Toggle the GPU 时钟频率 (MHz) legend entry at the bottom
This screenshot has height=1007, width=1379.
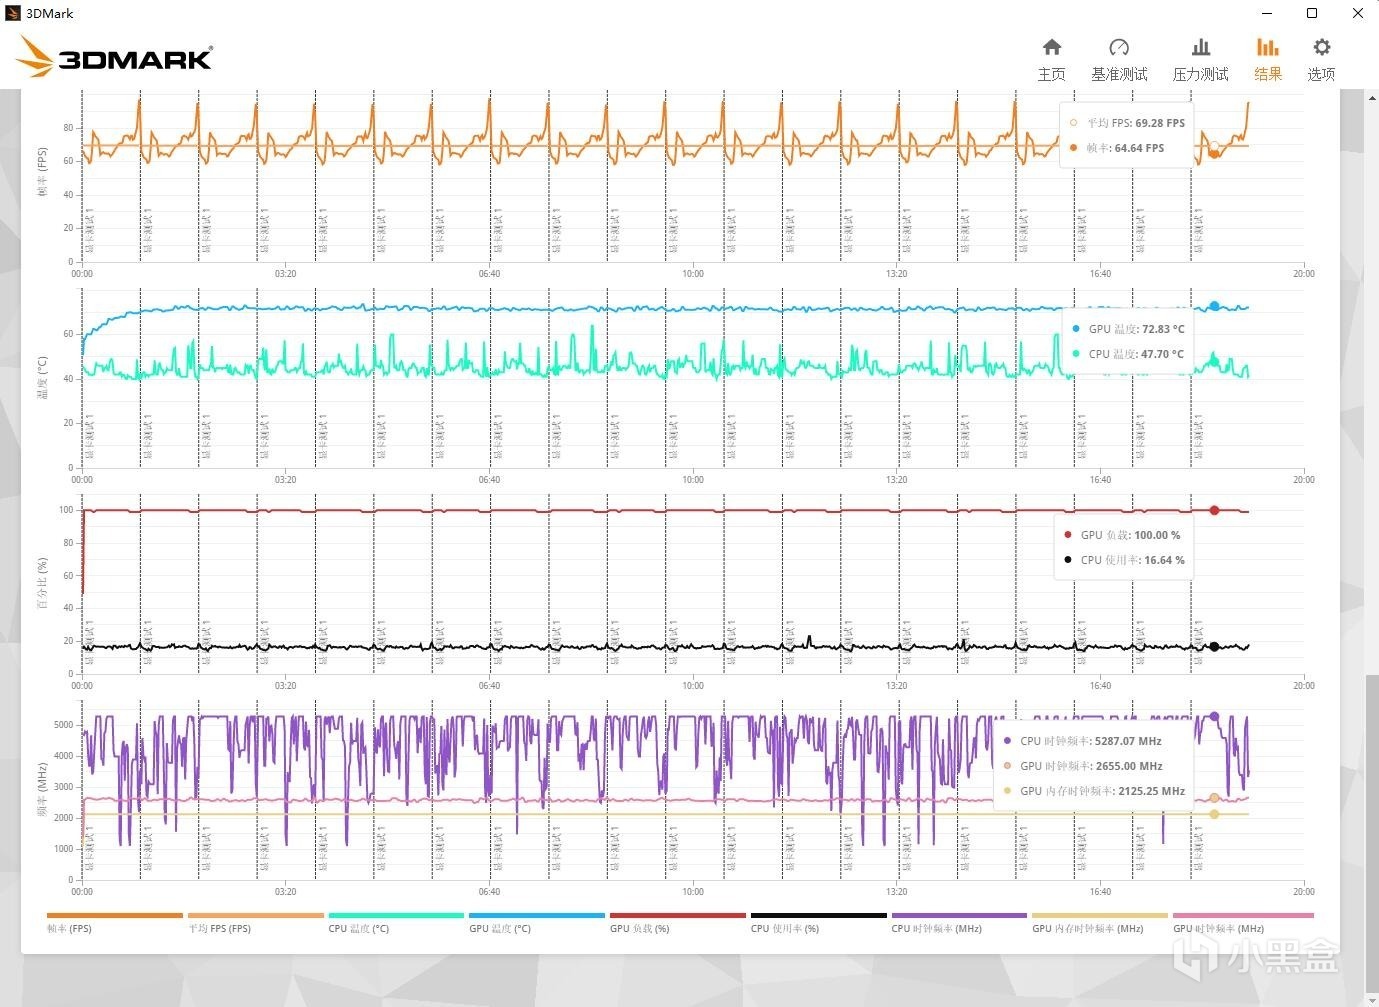[1242, 922]
